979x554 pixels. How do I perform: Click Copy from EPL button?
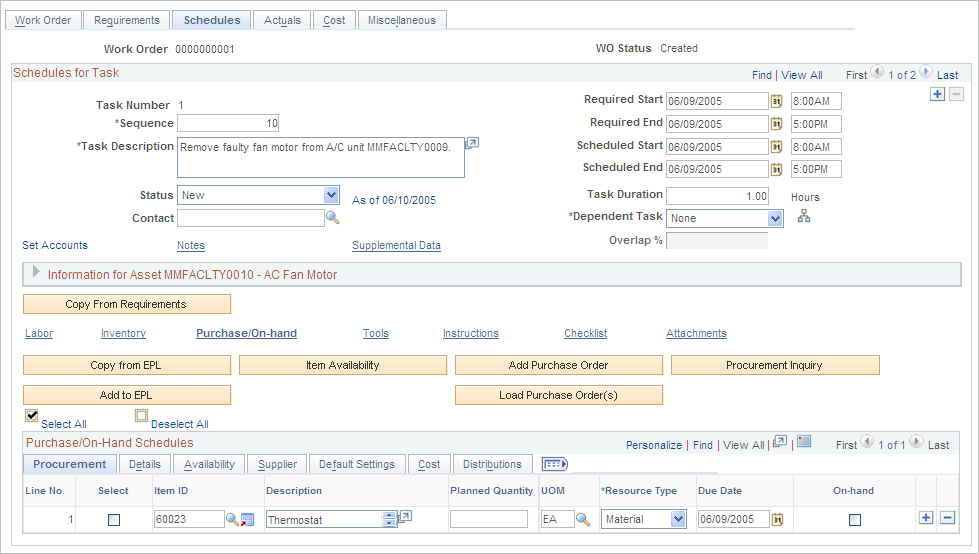(x=127, y=365)
